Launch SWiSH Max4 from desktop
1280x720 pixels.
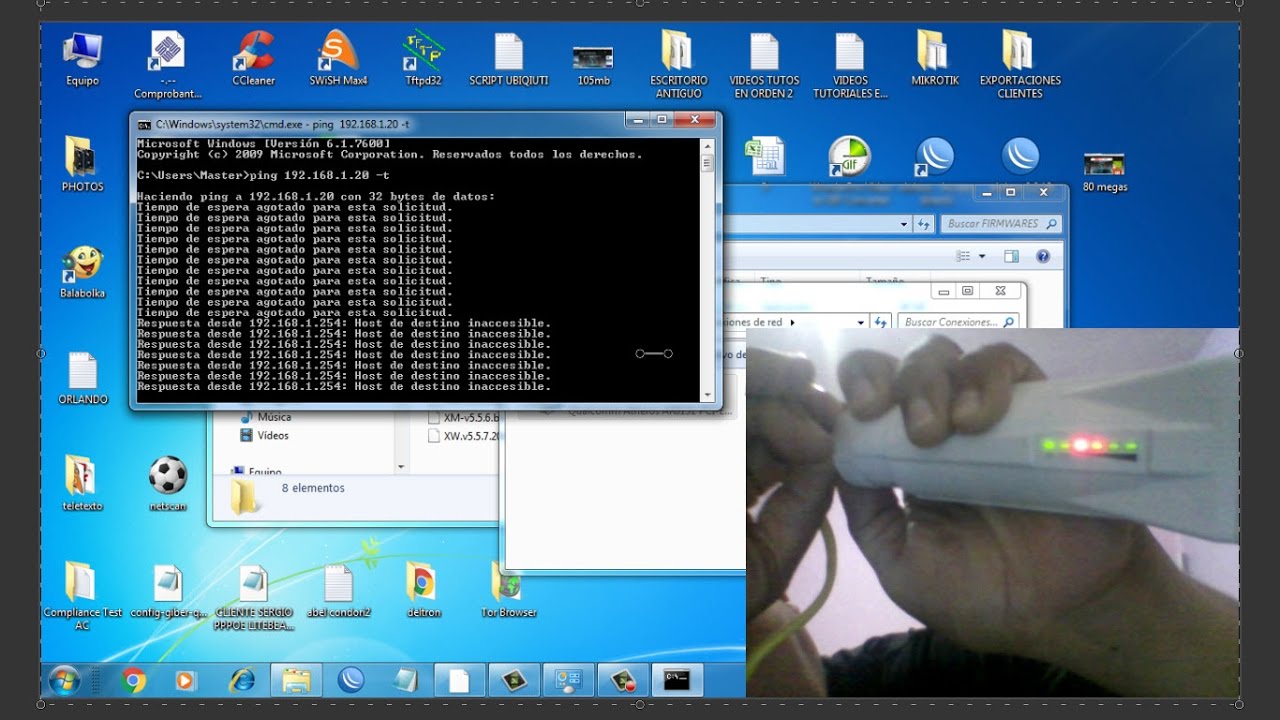tap(338, 58)
